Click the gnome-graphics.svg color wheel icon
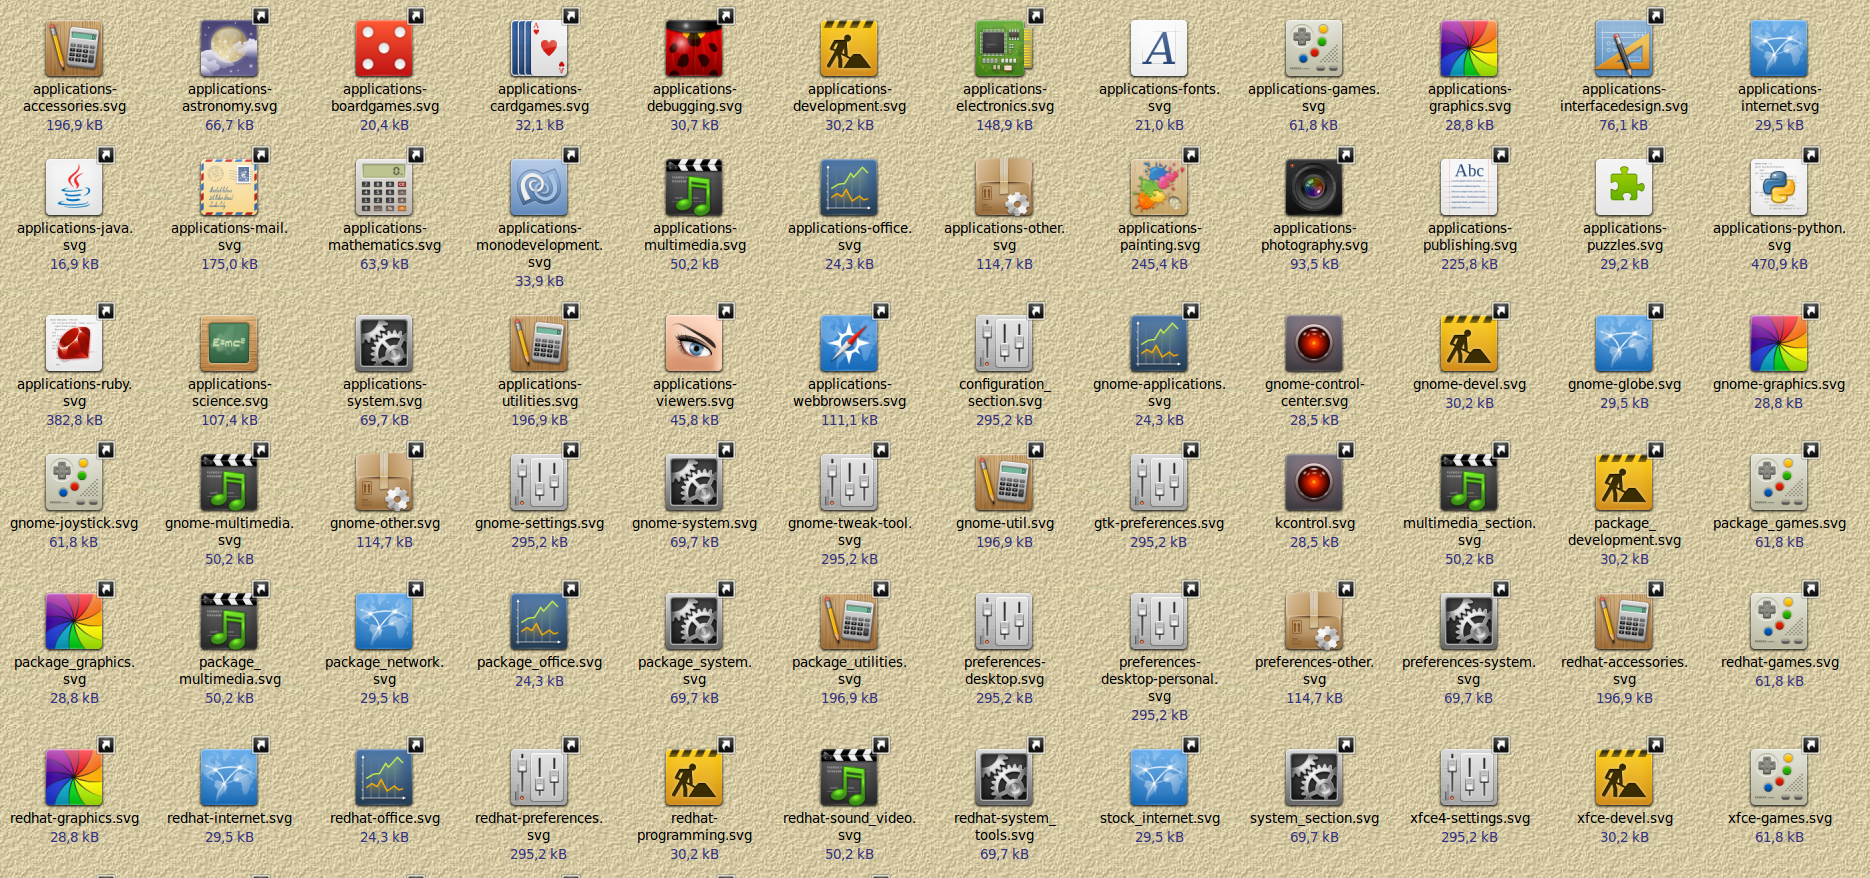Screen dimensions: 1870x878 (x=1779, y=343)
